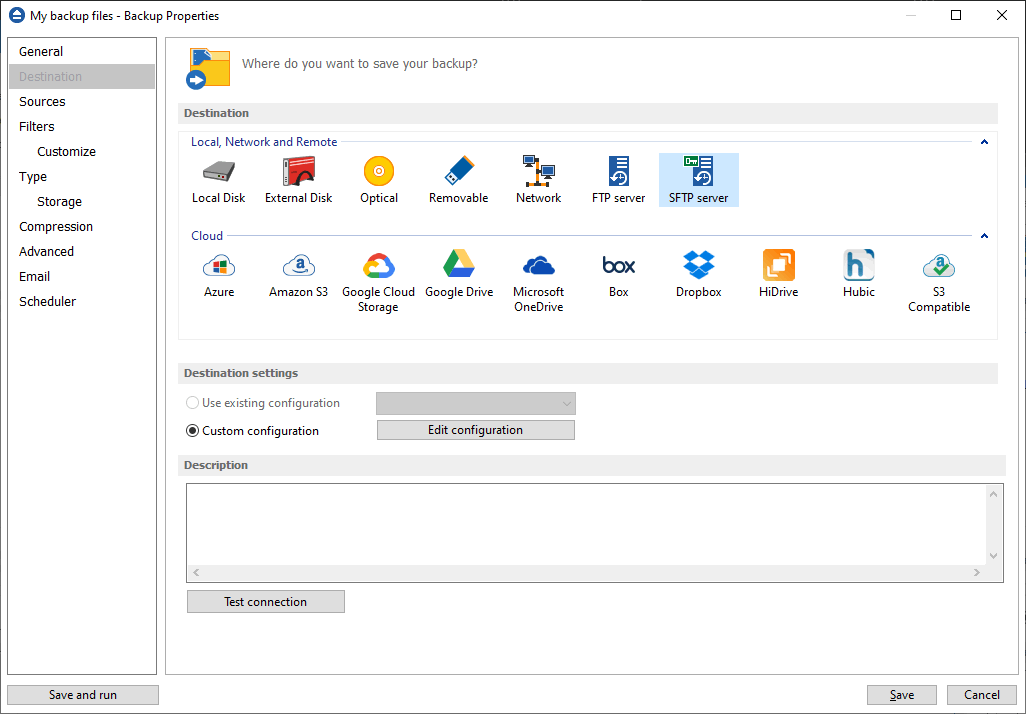Click the Save button
Screen dimensions: 1026x714
tap(902, 694)
